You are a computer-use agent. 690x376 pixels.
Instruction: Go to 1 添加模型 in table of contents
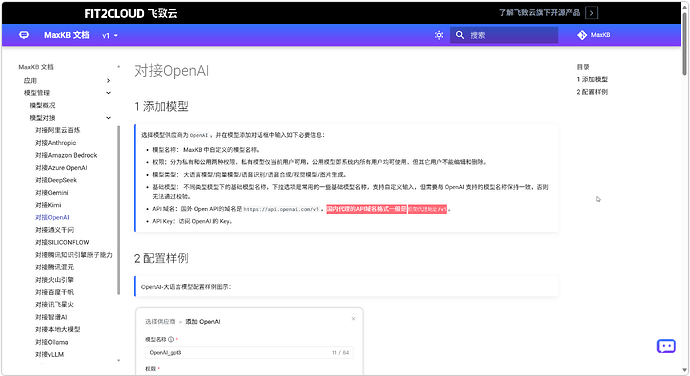tap(592, 79)
